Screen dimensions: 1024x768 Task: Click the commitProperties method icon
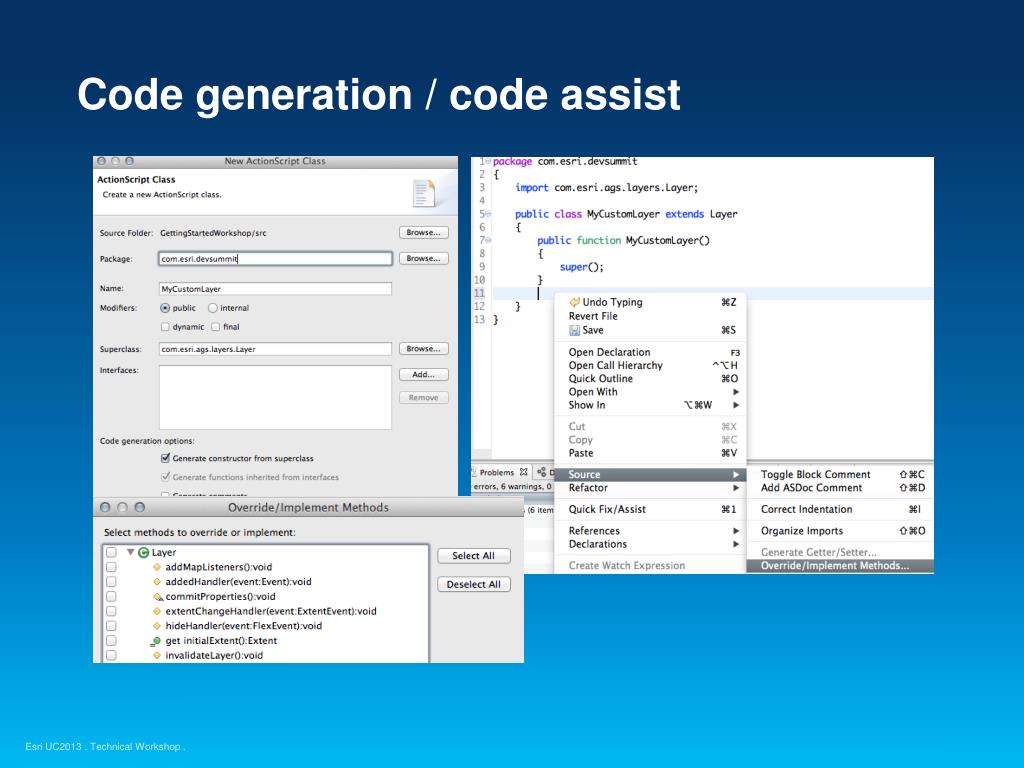coord(157,597)
